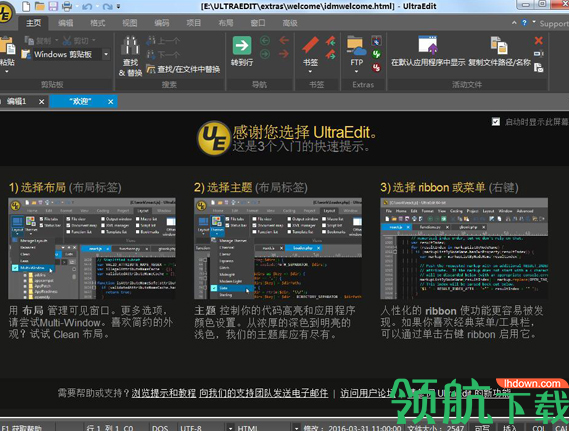Image resolution: width=569 pixels, height=431 pixels.
Task: Open the 浏览提示和教程 link
Action: click(164, 393)
